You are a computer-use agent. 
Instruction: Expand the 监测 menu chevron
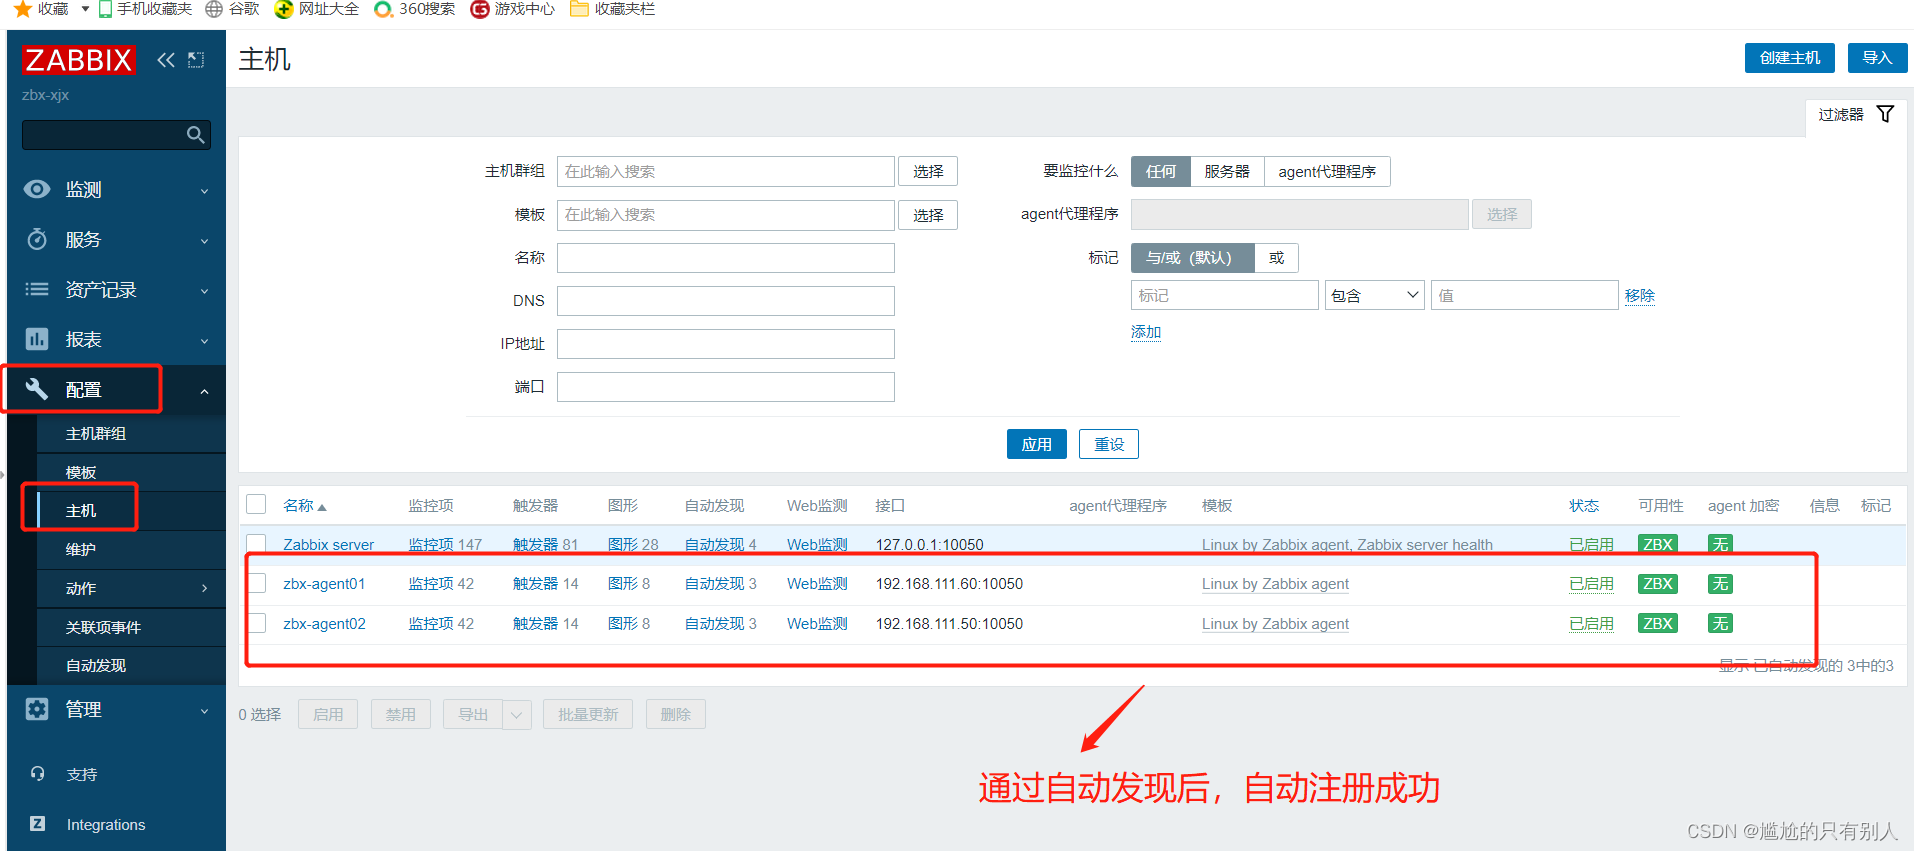(204, 190)
